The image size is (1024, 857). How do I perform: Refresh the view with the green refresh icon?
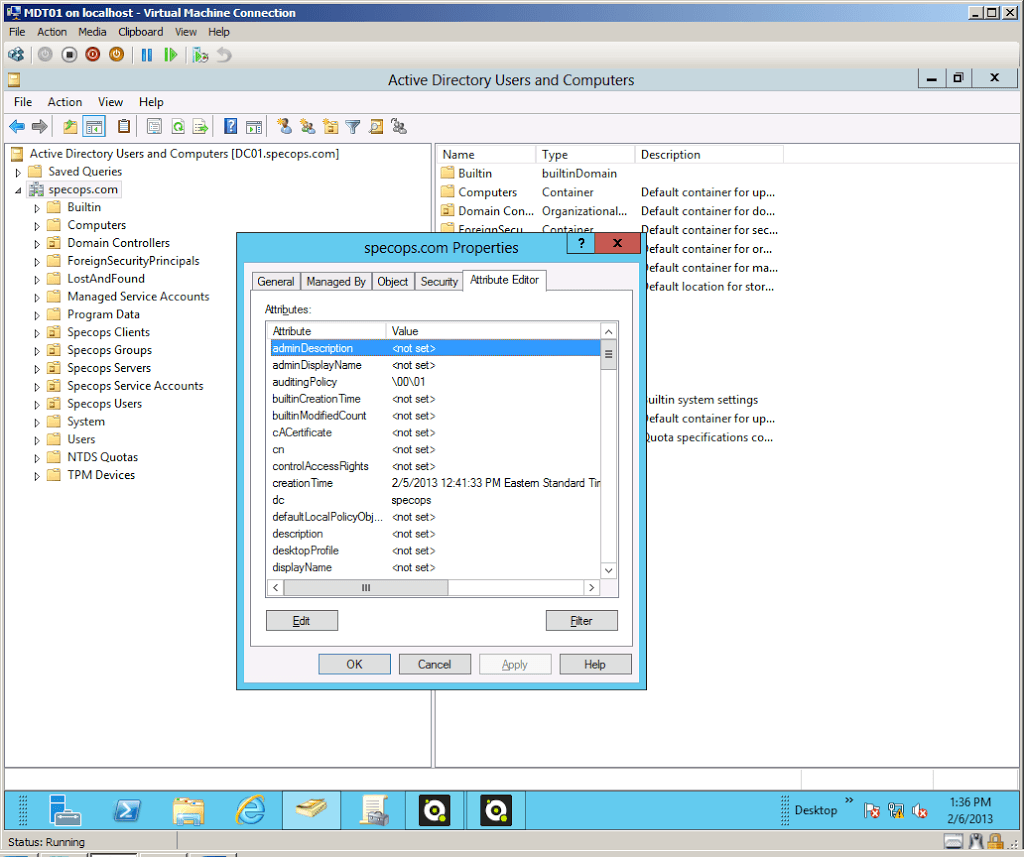[x=178, y=126]
